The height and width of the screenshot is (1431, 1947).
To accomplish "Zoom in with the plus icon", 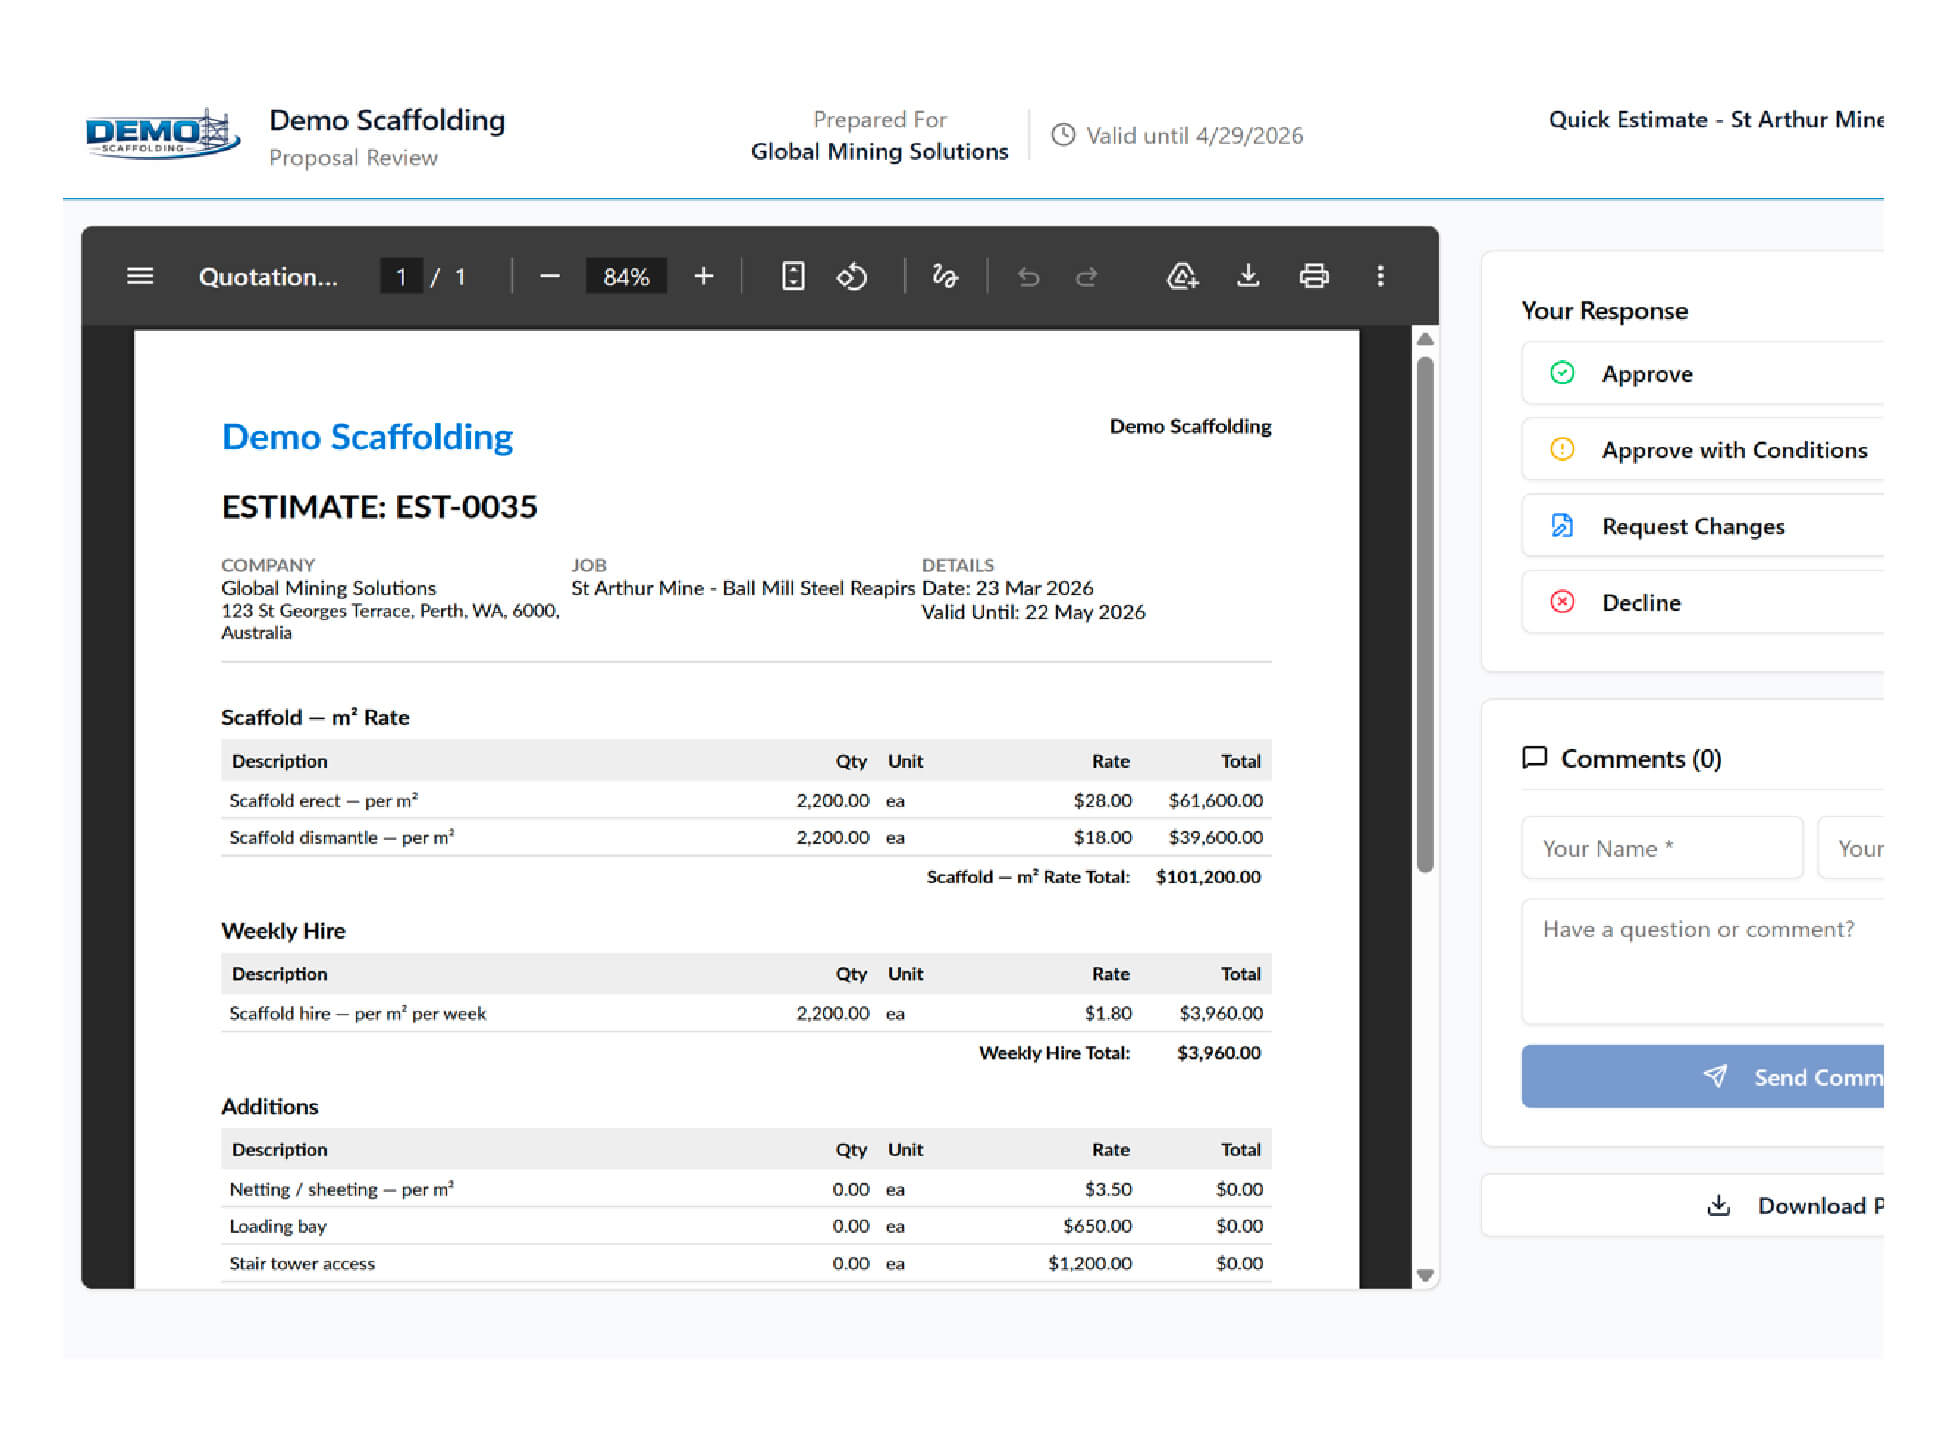I will tap(703, 276).
